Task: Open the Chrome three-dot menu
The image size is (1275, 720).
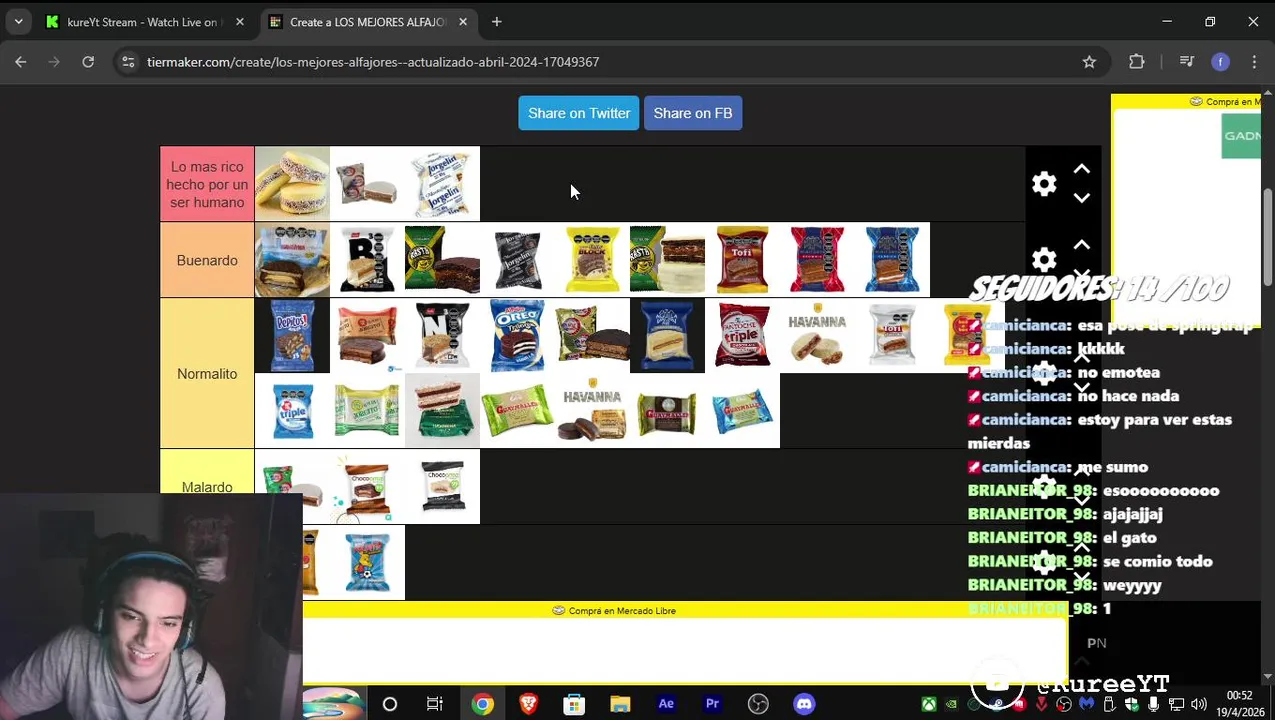Action: pyautogui.click(x=1254, y=62)
